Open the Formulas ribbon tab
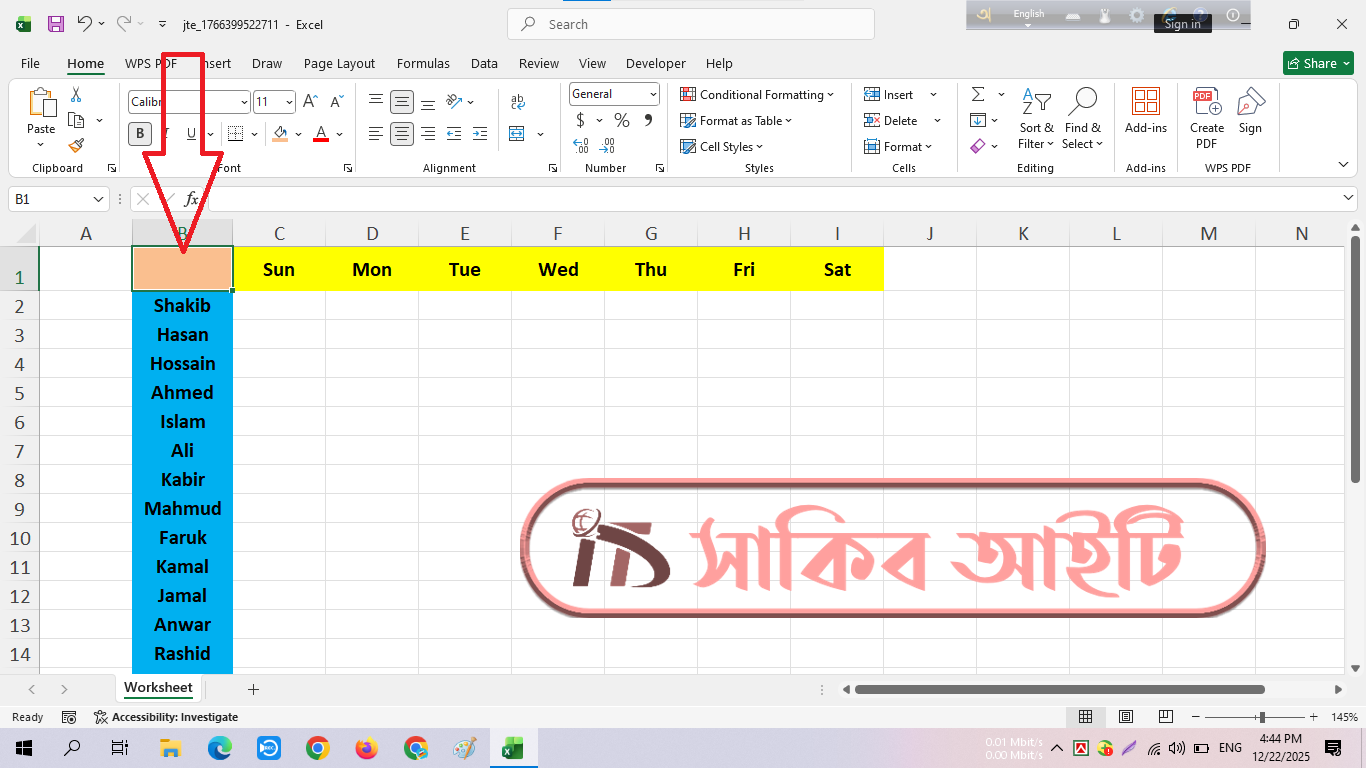Image resolution: width=1366 pixels, height=768 pixels. pyautogui.click(x=423, y=63)
